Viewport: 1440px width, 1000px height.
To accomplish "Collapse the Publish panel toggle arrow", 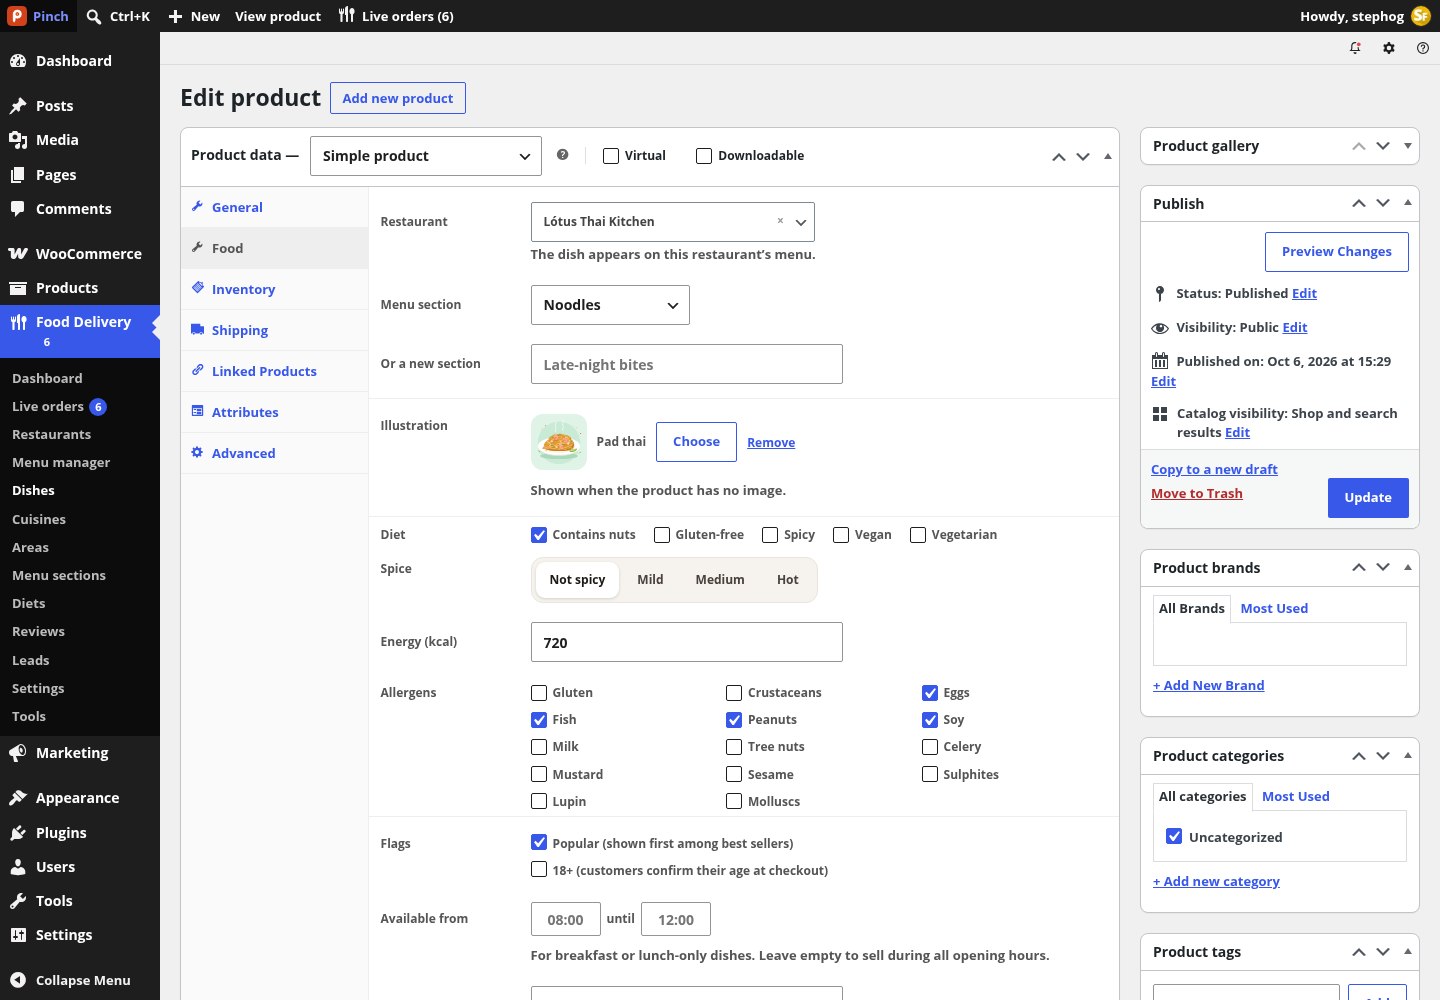I will (1408, 203).
